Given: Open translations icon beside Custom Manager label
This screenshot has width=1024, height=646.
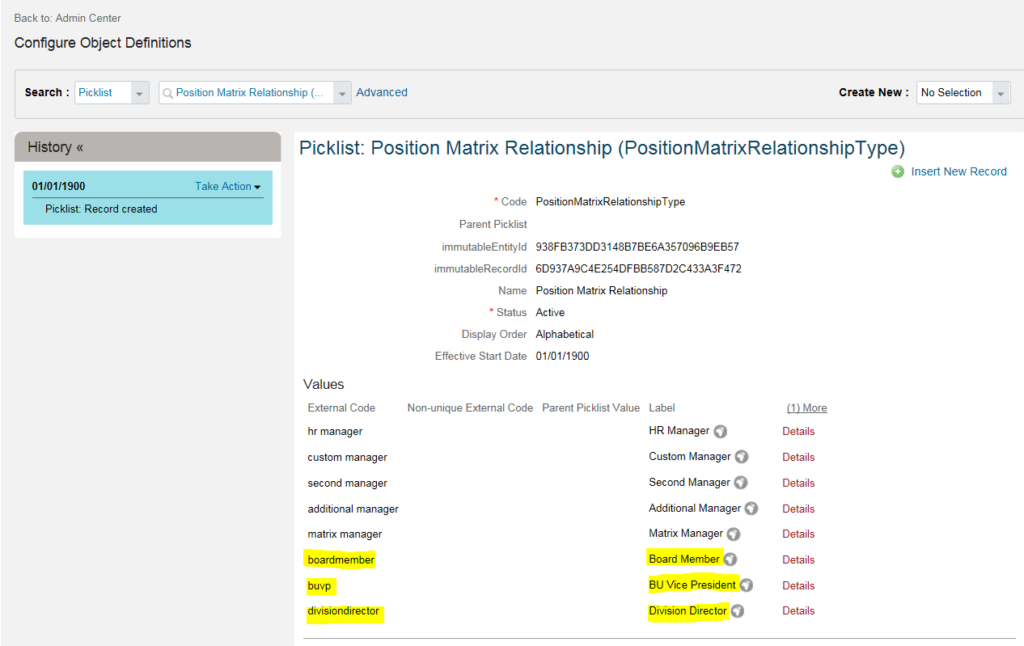Looking at the screenshot, I should pos(741,457).
